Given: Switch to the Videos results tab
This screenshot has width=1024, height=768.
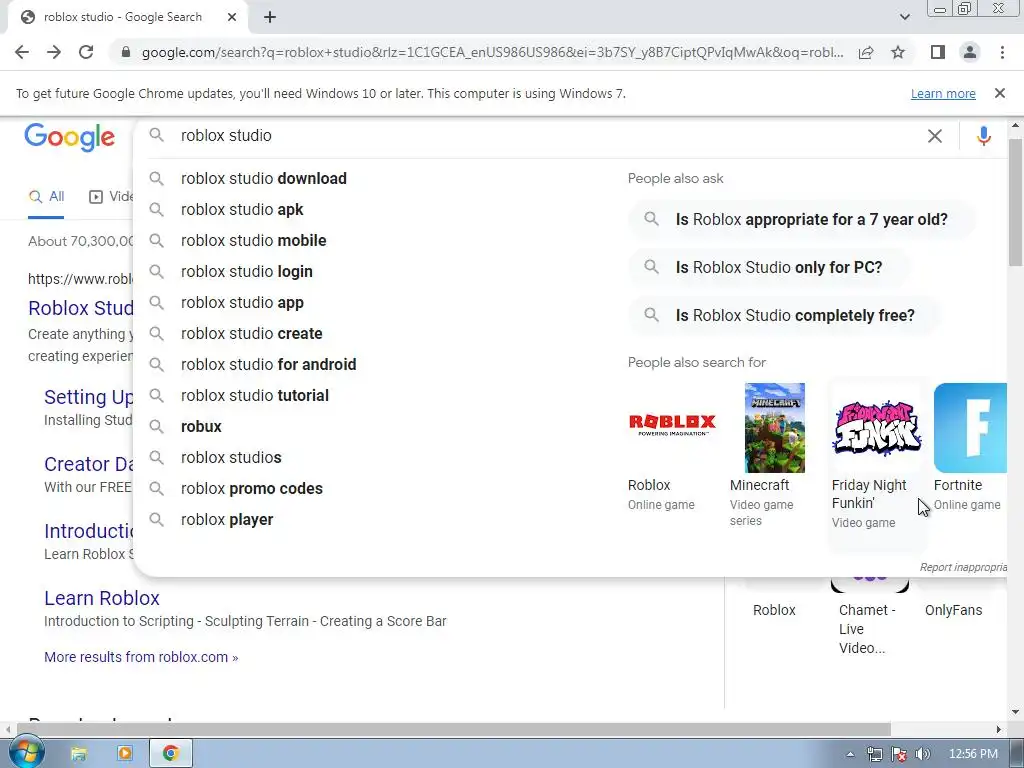Looking at the screenshot, I should point(111,197).
